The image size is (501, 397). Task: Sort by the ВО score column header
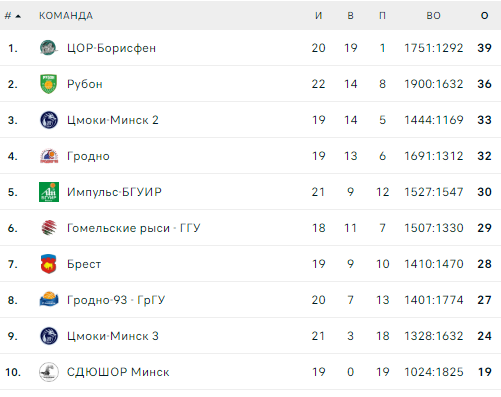433,16
